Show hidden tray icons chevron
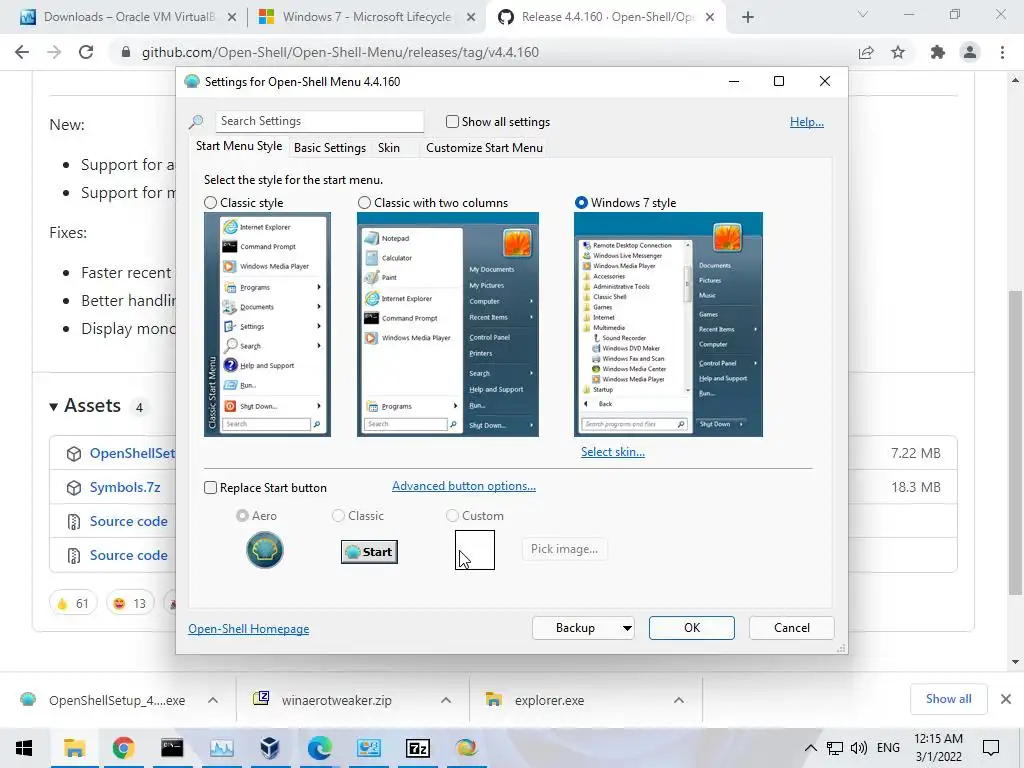The image size is (1024, 768). pos(810,748)
